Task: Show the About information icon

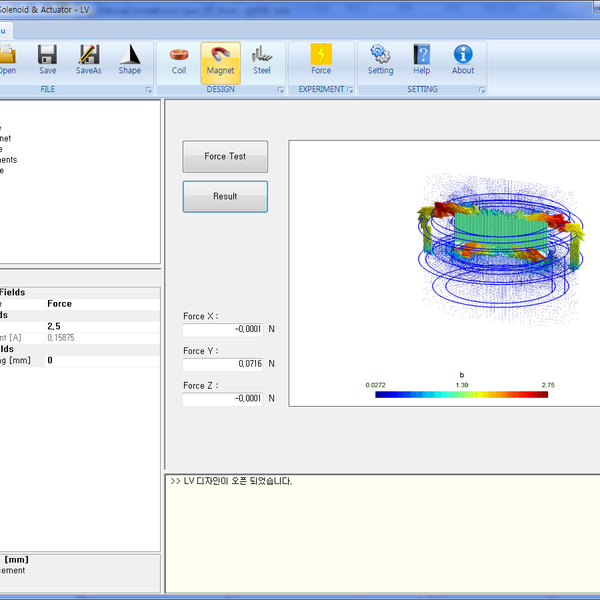Action: tap(463, 58)
